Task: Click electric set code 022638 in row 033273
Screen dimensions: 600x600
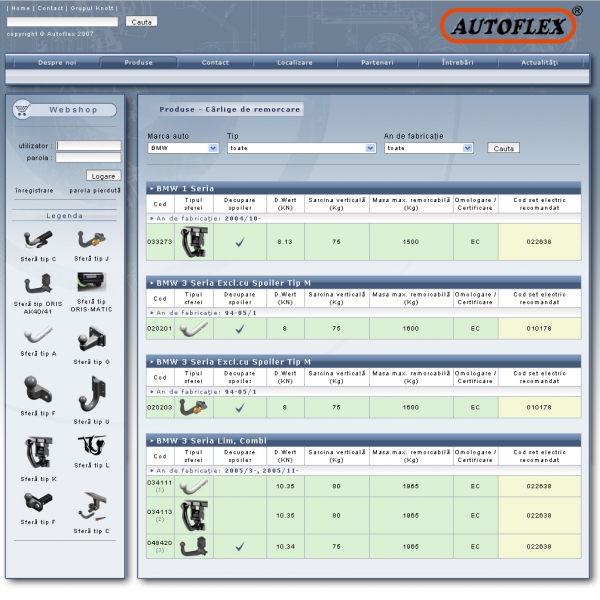Action: (x=539, y=242)
